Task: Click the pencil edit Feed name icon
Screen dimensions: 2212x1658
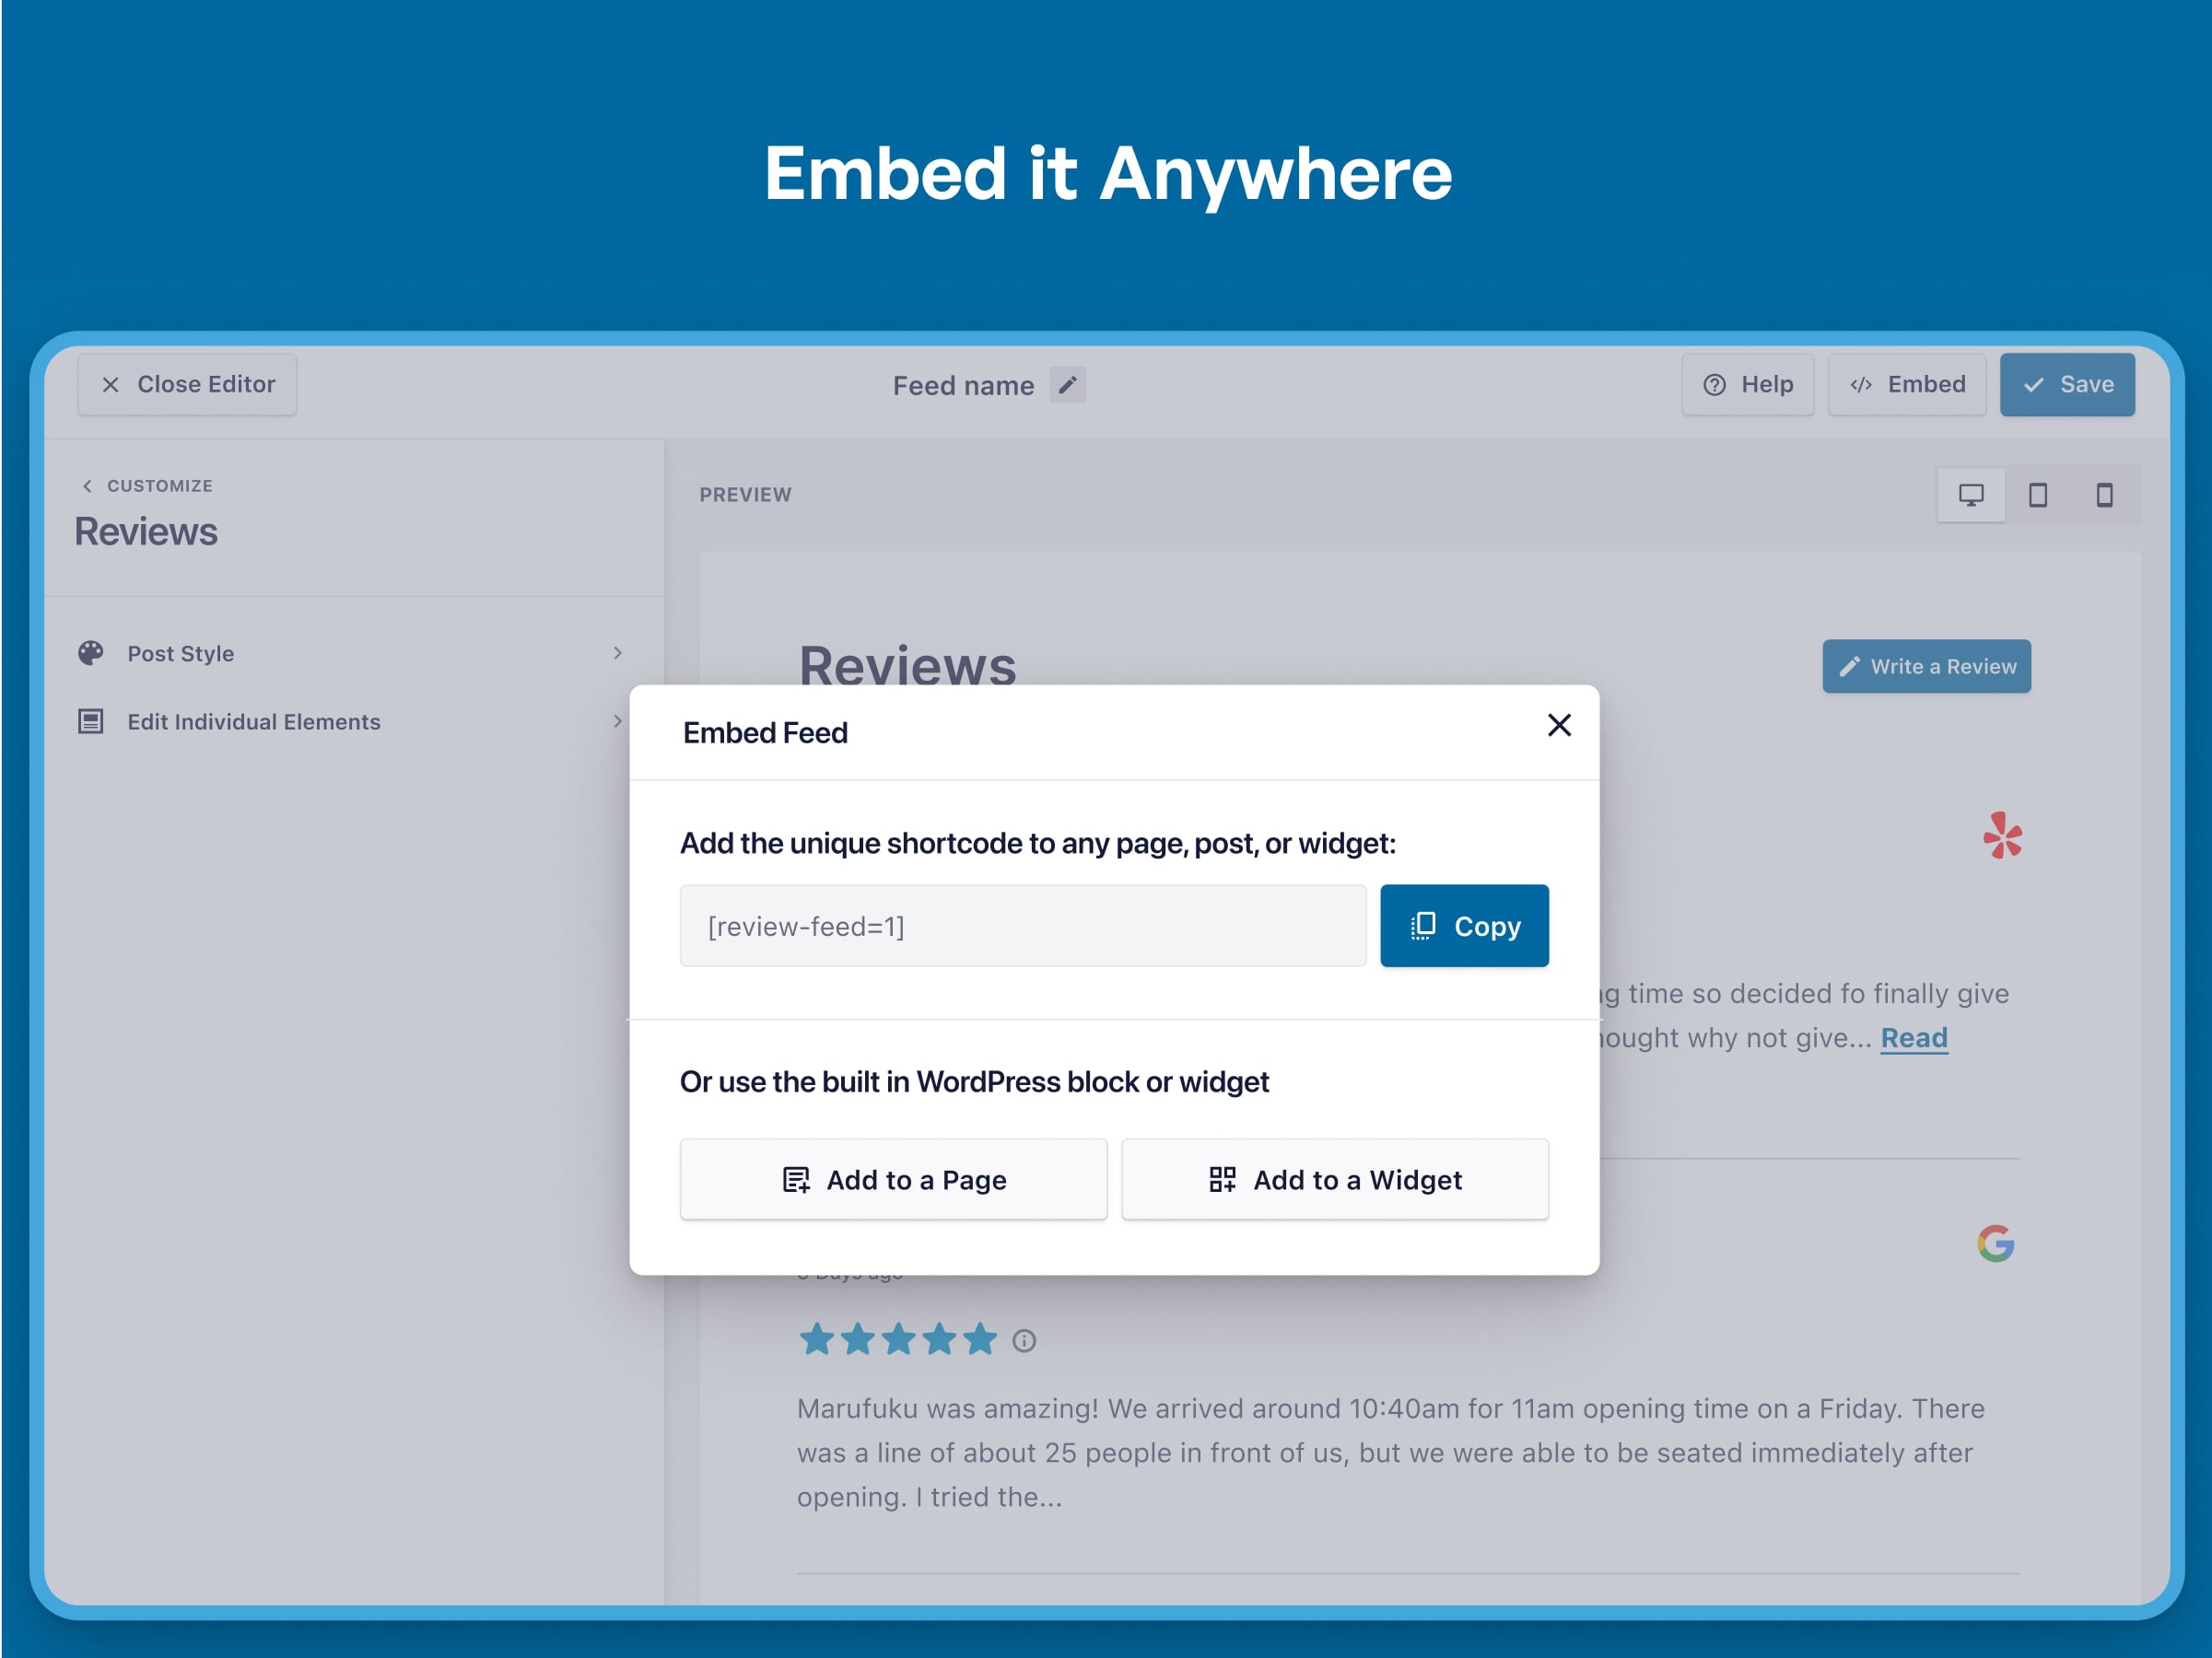Action: coord(1074,387)
